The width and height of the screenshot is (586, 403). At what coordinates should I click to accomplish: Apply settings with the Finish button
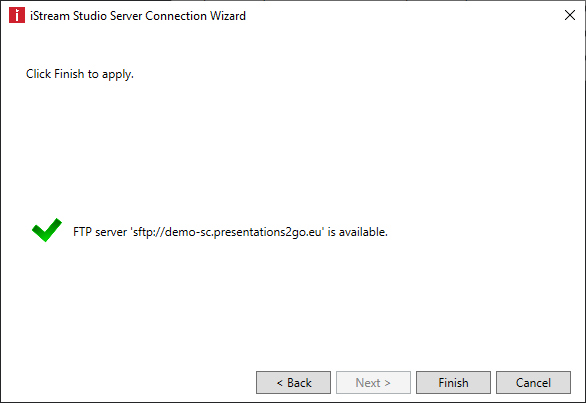point(453,382)
